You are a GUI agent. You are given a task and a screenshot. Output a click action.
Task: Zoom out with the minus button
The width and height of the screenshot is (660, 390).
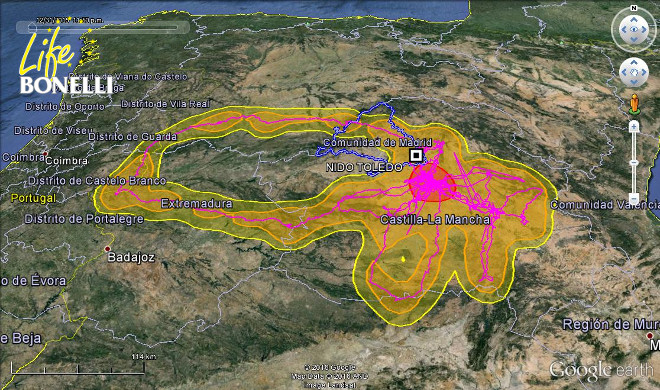(634, 198)
